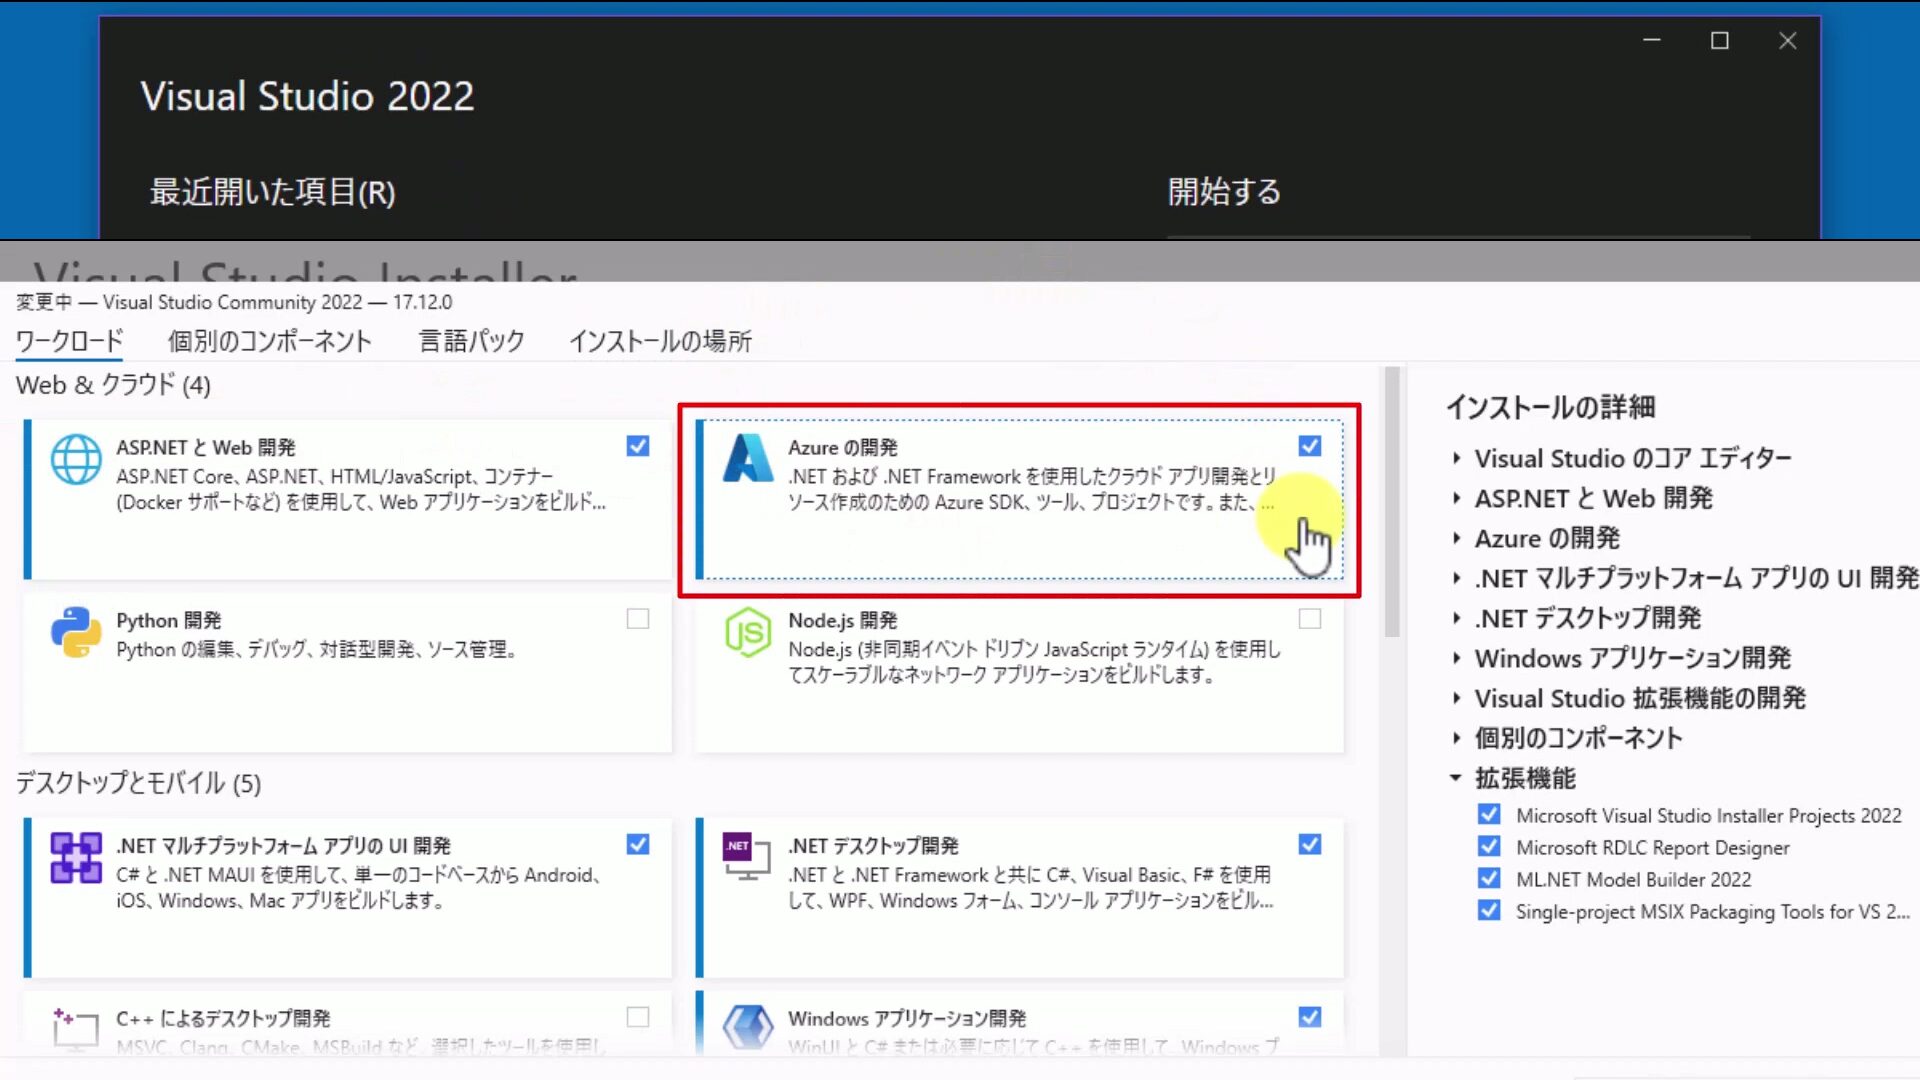Image resolution: width=1920 pixels, height=1080 pixels.
Task: Click the C++ によるデスクトップ開発 title
Action: pyautogui.click(x=223, y=1018)
